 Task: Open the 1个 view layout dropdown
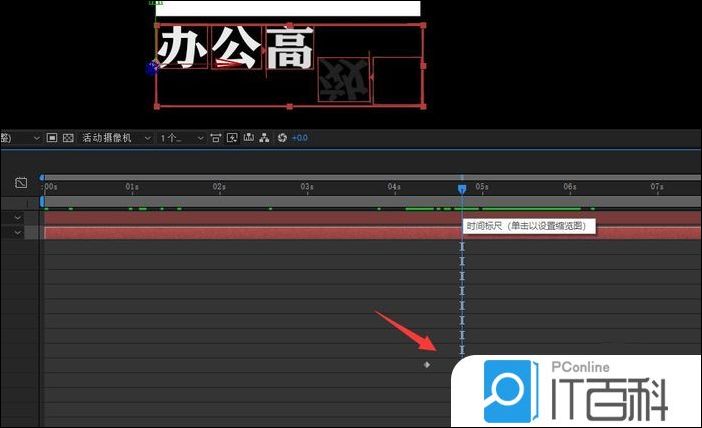click(x=182, y=138)
